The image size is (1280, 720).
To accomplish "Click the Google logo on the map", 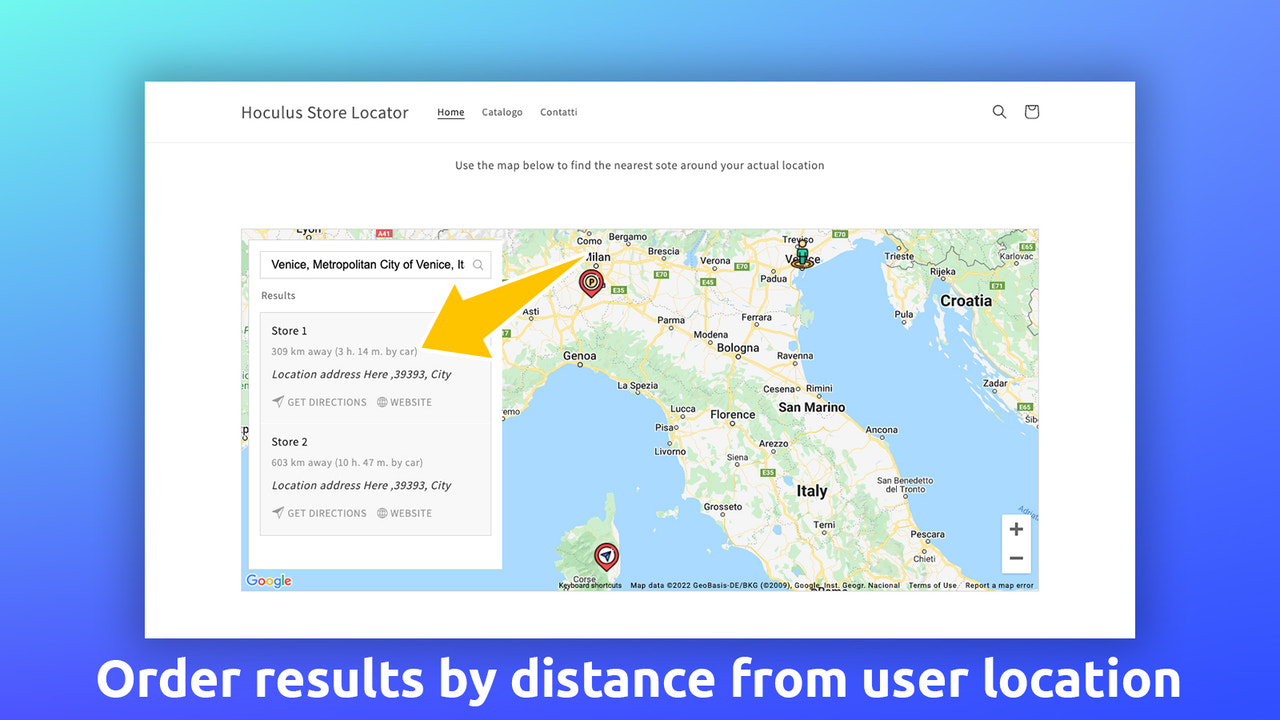I will [x=267, y=580].
